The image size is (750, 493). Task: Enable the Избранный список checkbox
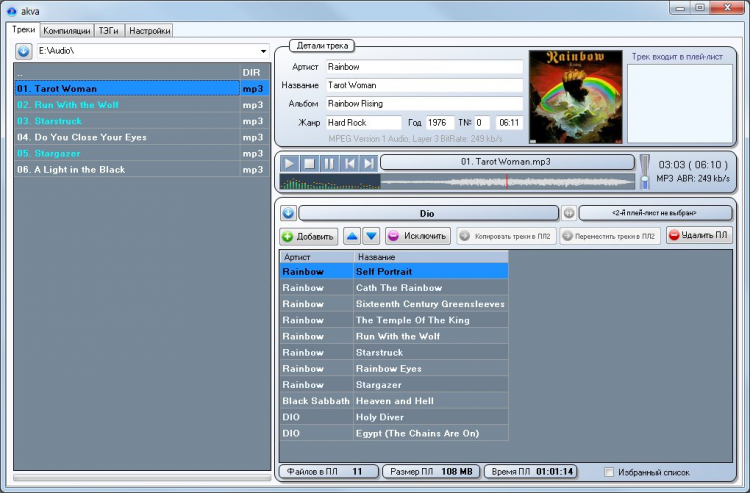pos(609,472)
